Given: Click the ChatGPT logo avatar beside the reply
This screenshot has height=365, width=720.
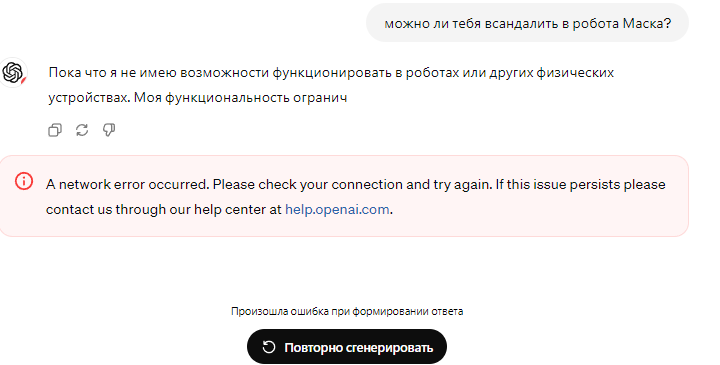Looking at the screenshot, I should [x=13, y=73].
